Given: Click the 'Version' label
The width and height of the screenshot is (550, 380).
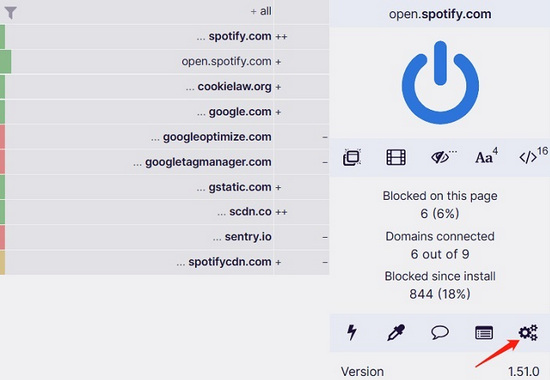Looking at the screenshot, I should tap(362, 371).
